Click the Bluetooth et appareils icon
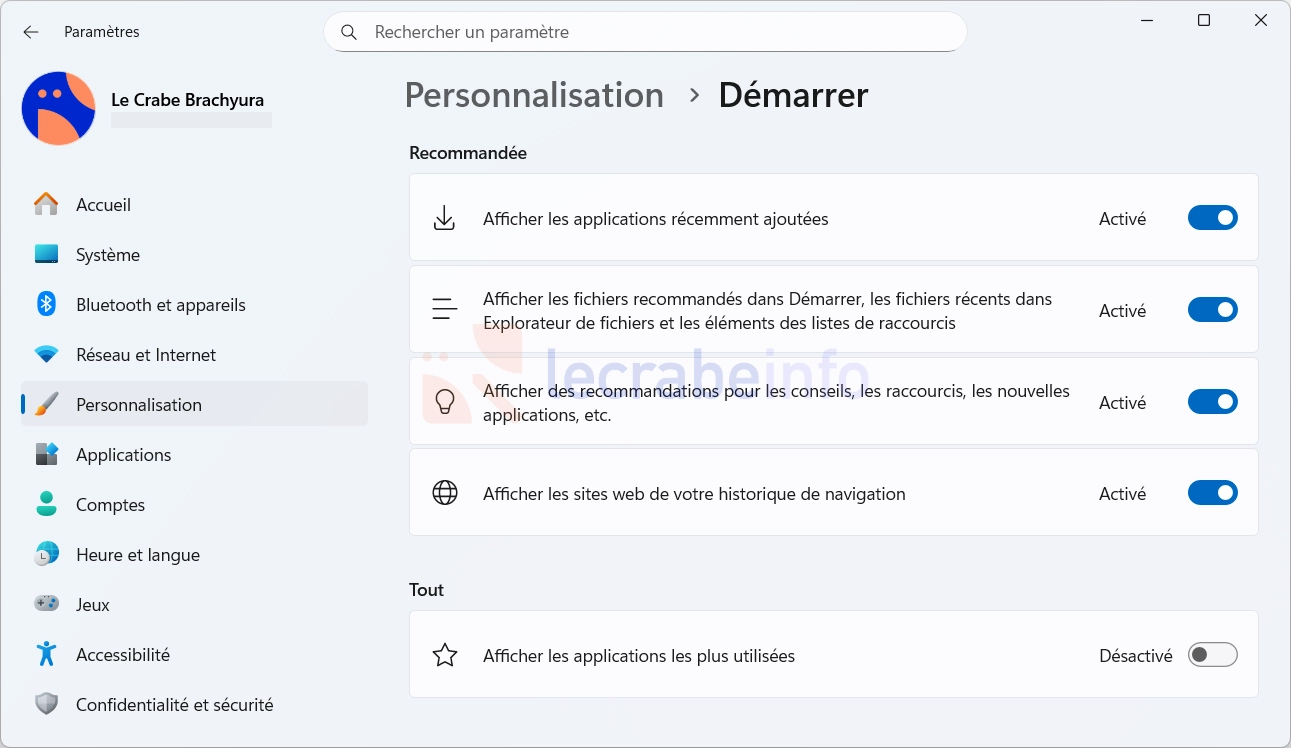The image size is (1291, 748). click(46, 305)
